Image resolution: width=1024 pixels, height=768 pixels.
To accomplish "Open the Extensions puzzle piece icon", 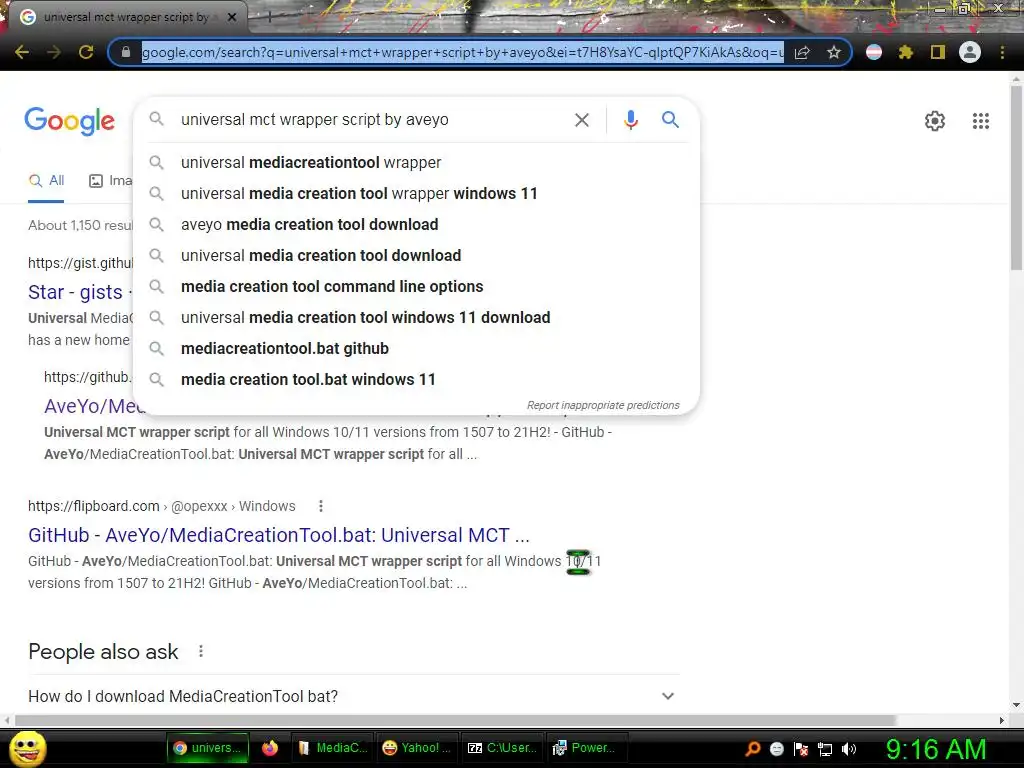I will coord(905,52).
